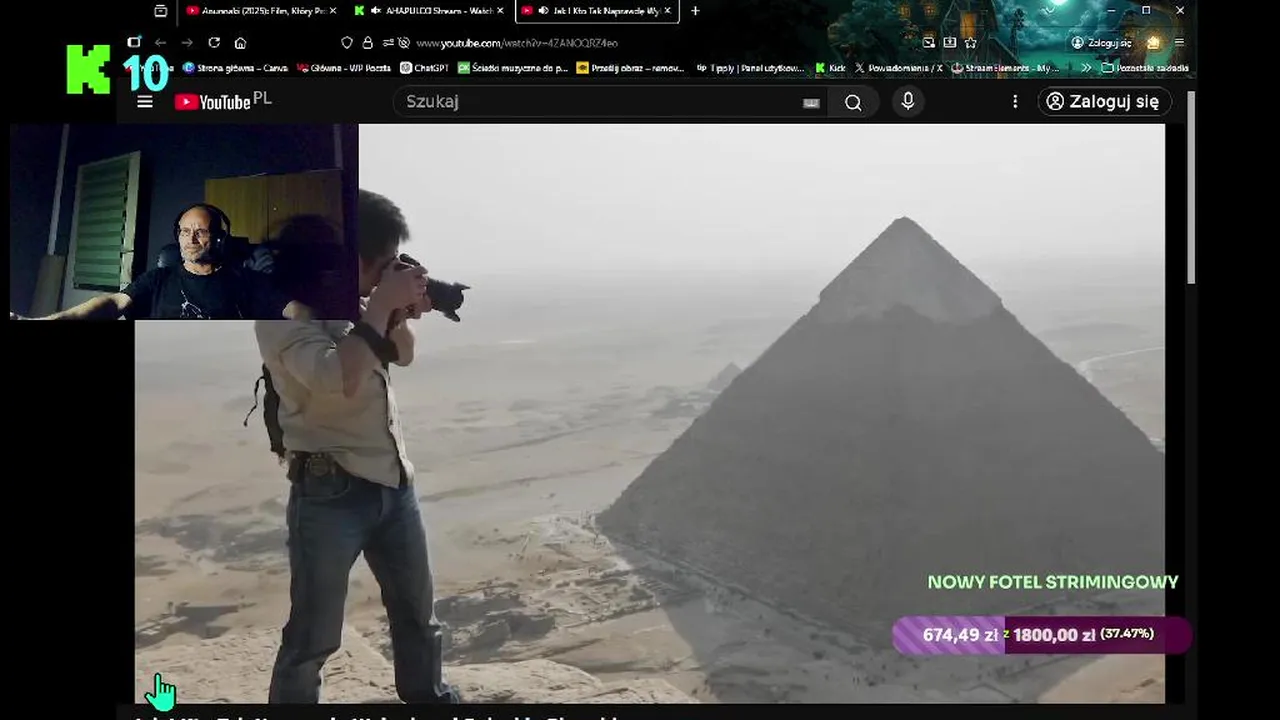Go back with the browser back arrow

click(160, 43)
